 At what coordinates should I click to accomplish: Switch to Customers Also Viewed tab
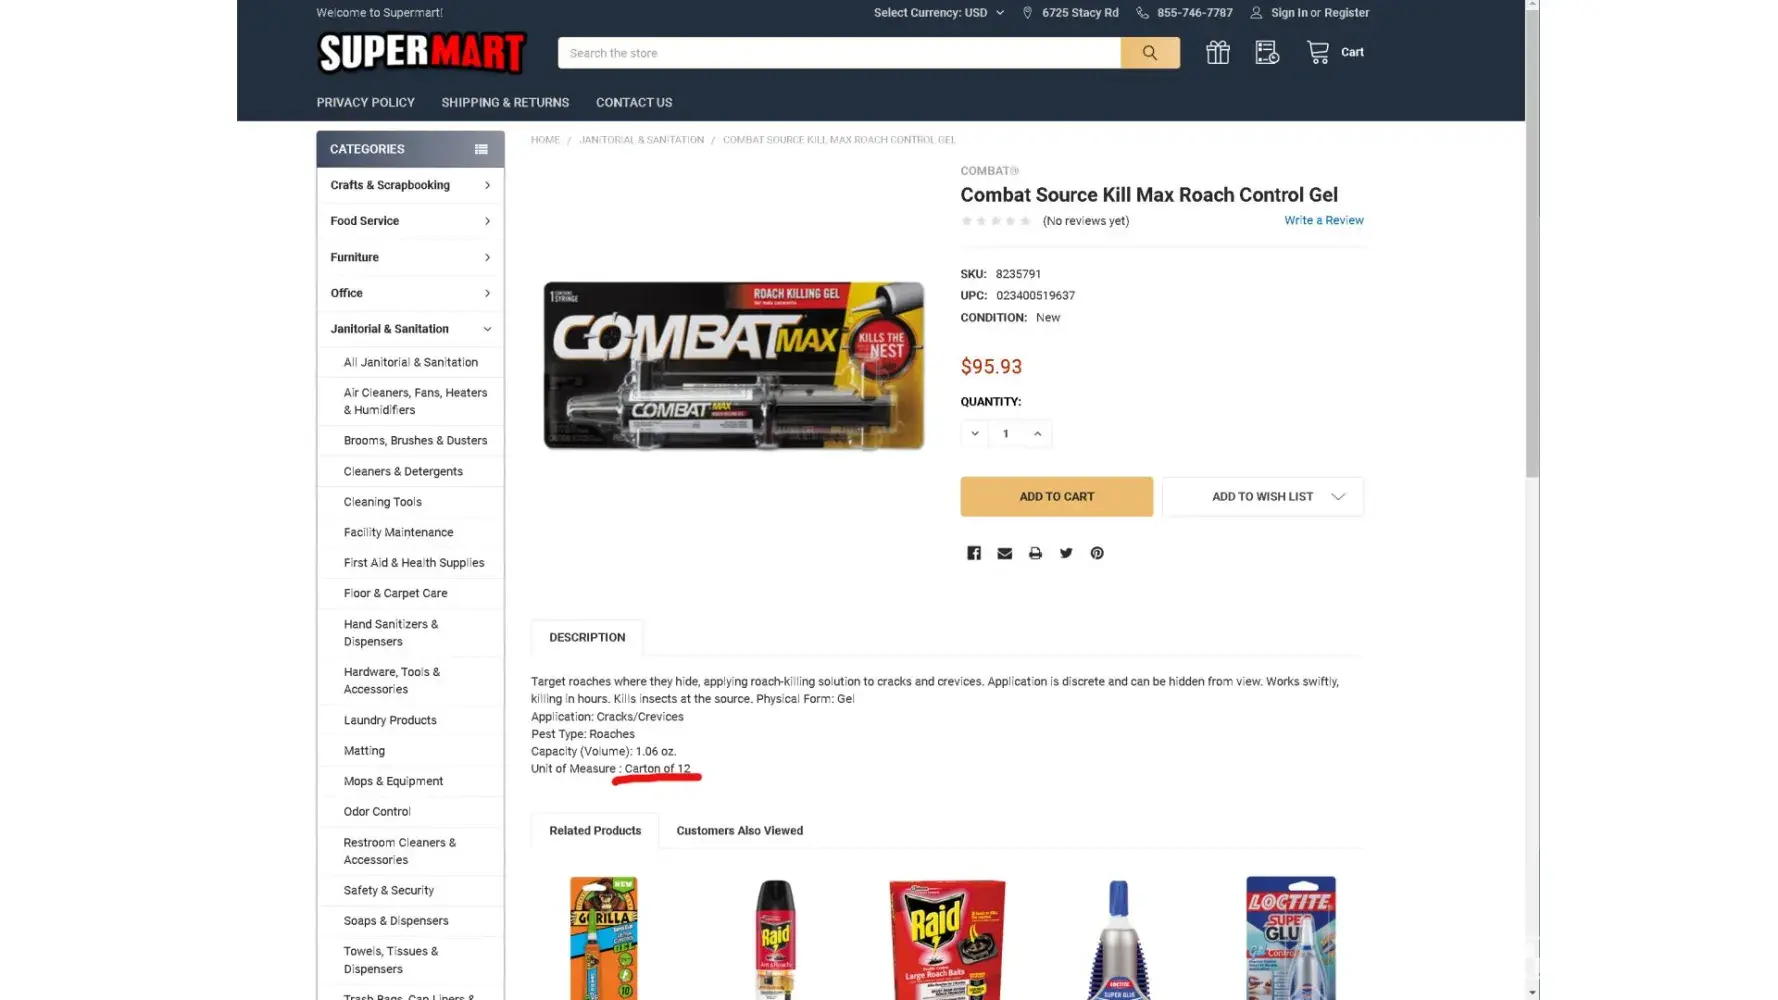[x=739, y=831]
